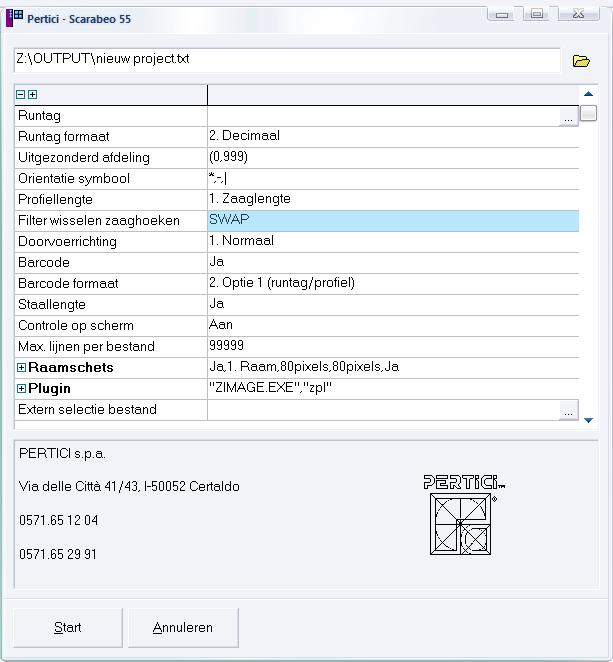The width and height of the screenshot is (613, 662).
Task: Open the Runtag browse ellipsis button
Action: pos(568,117)
